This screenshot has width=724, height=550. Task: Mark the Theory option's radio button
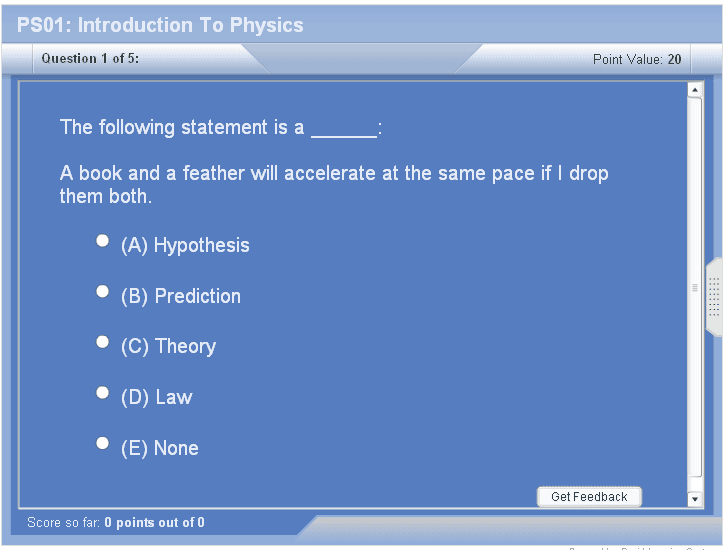point(102,342)
